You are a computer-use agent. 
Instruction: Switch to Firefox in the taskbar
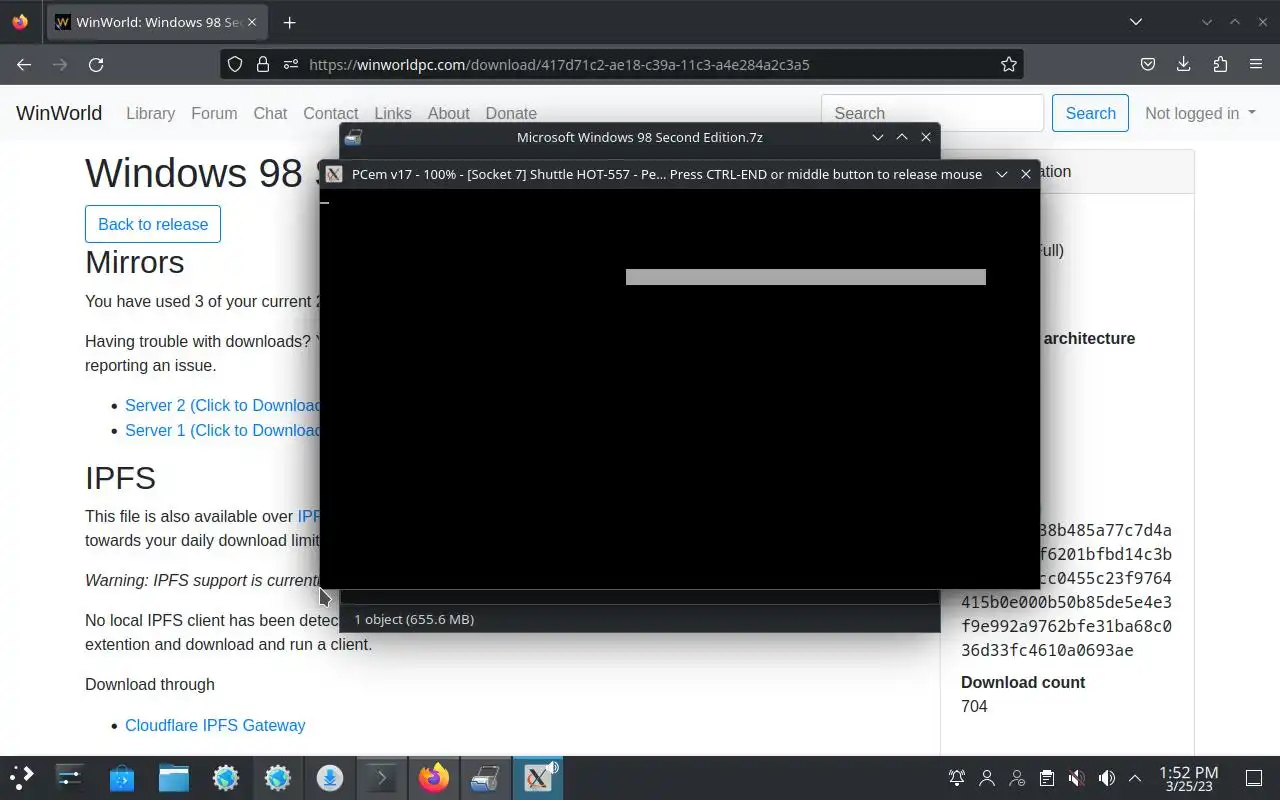coord(434,778)
